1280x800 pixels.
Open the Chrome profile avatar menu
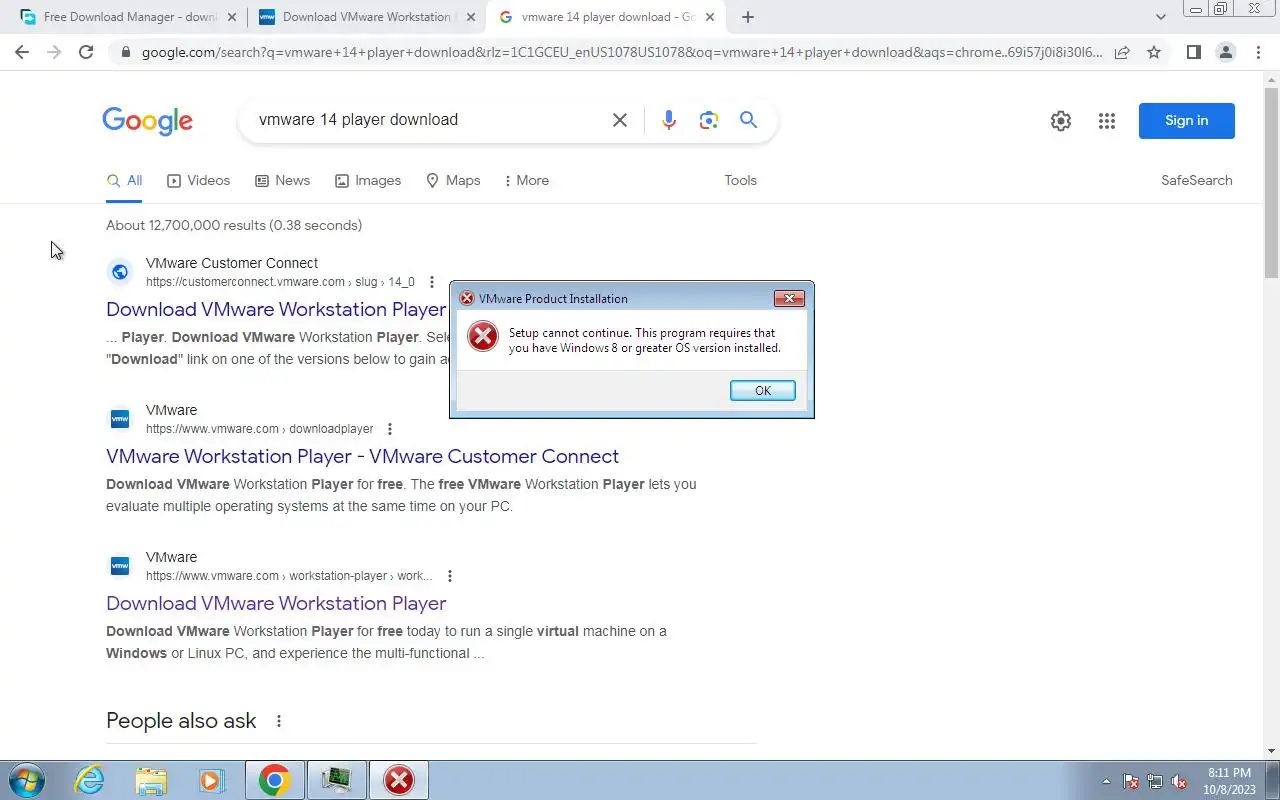tap(1225, 52)
